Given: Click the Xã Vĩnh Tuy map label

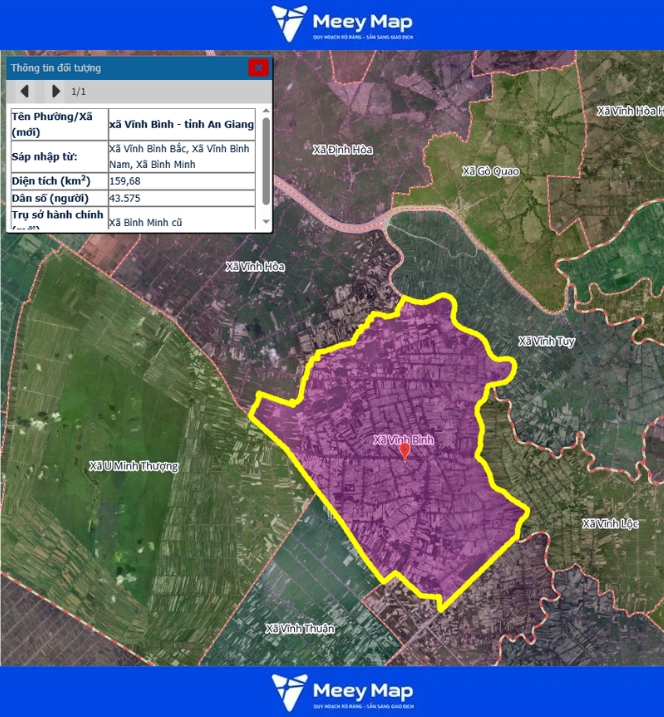Looking at the screenshot, I should 546,341.
